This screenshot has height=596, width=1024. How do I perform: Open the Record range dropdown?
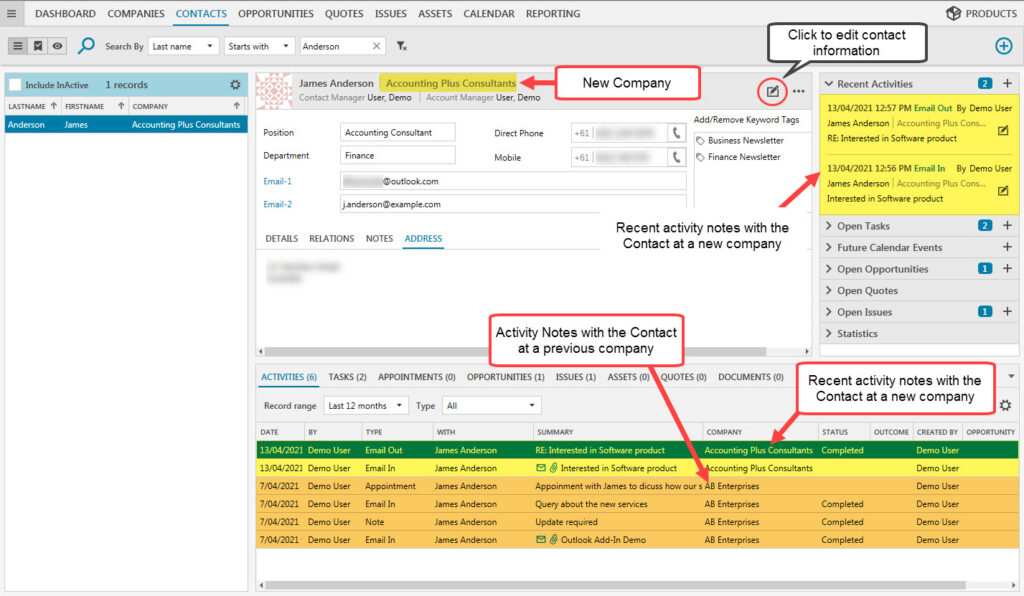click(x=365, y=406)
